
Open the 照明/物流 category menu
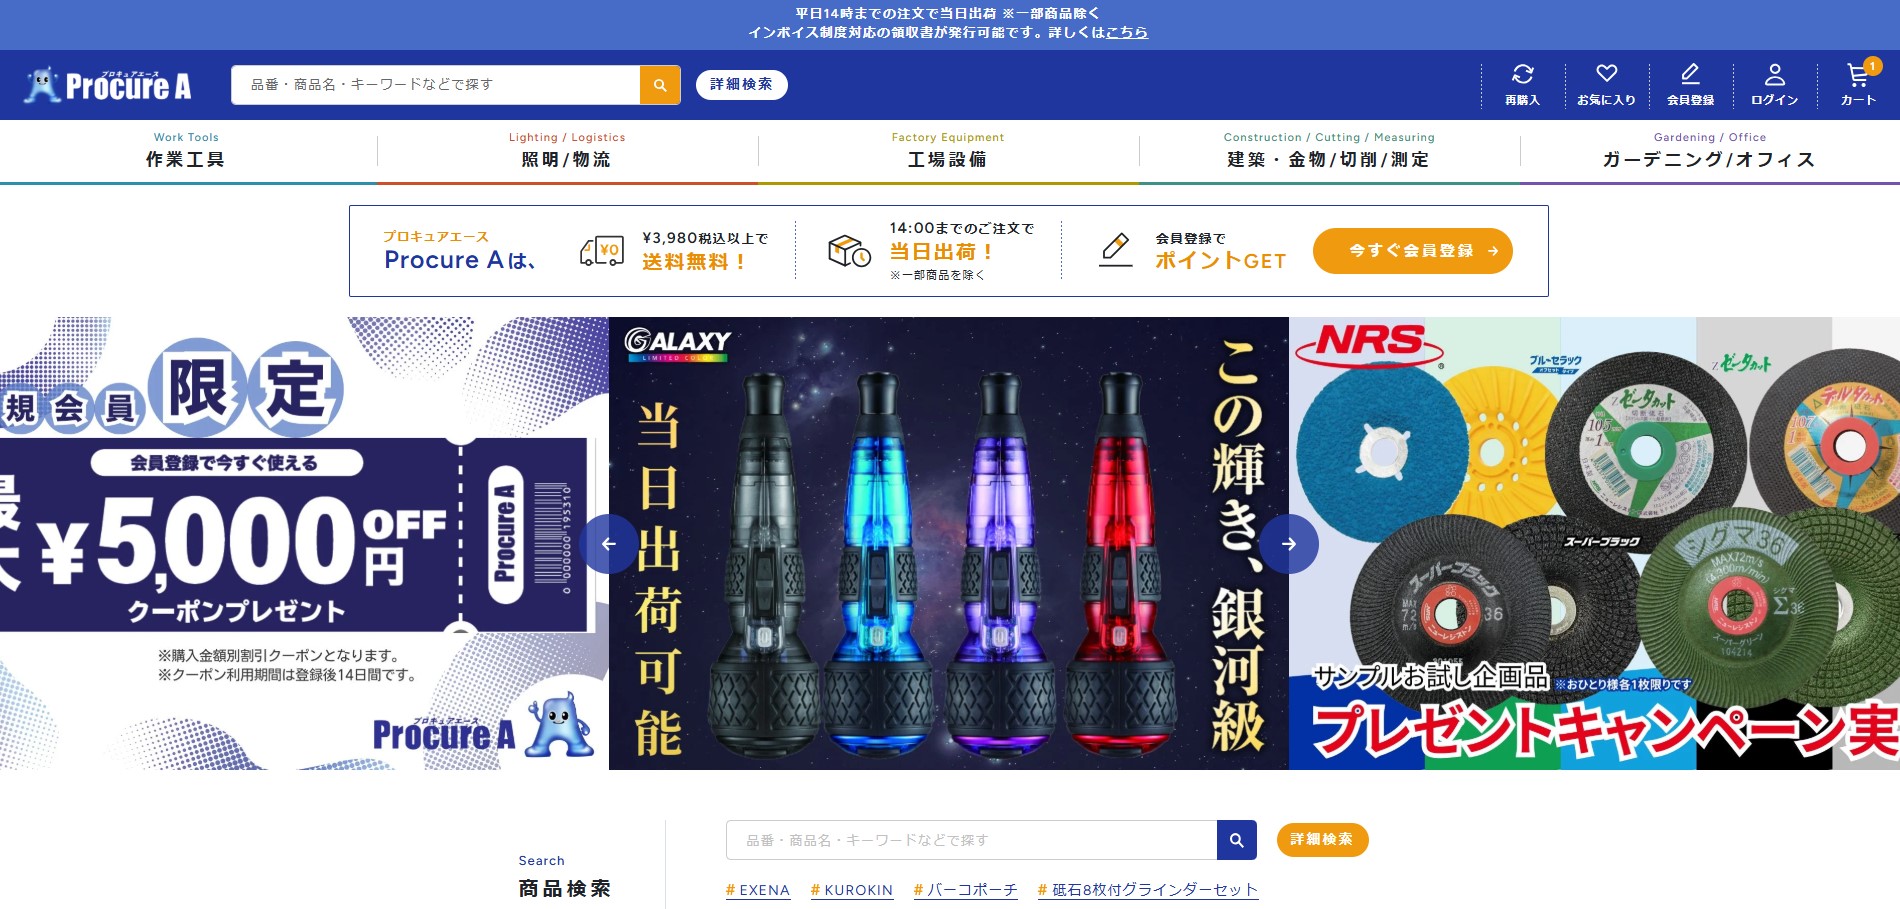[566, 151]
